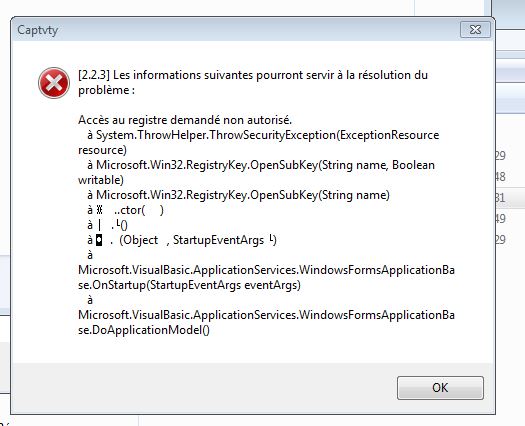
Task: Click the black square glyph in stack trace
Action: pos(99,240)
